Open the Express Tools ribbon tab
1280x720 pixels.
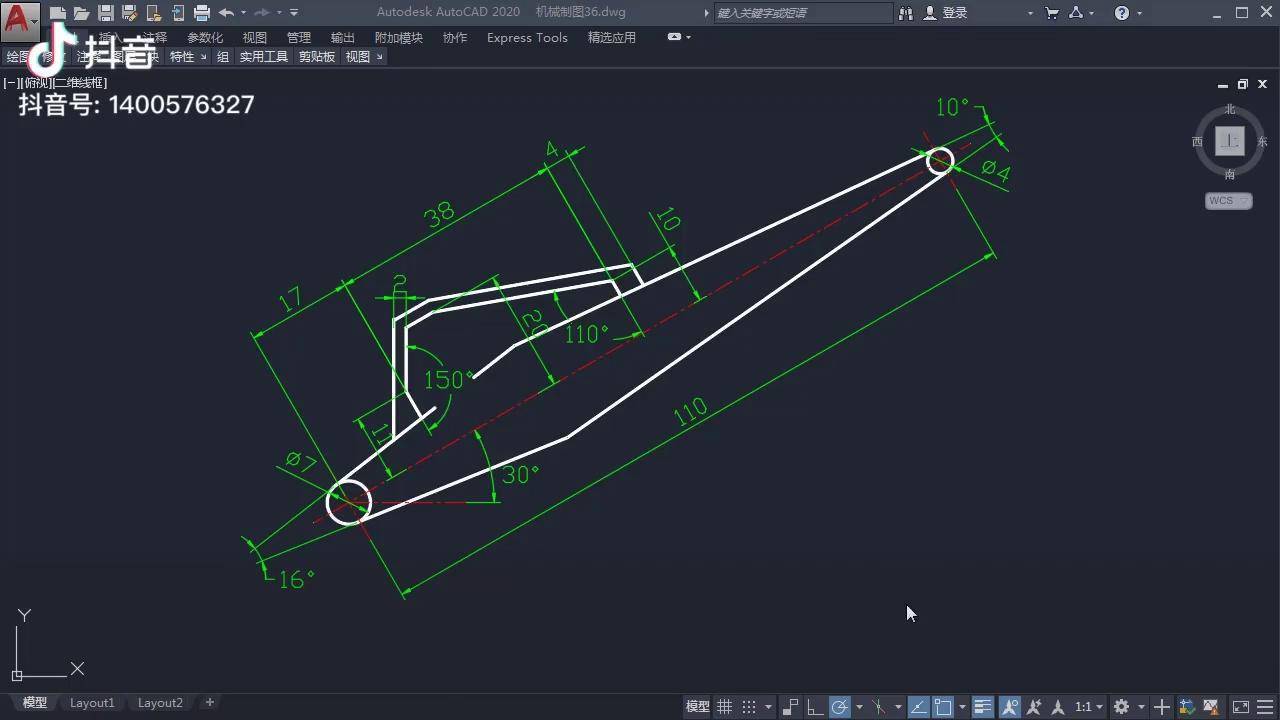click(x=526, y=37)
